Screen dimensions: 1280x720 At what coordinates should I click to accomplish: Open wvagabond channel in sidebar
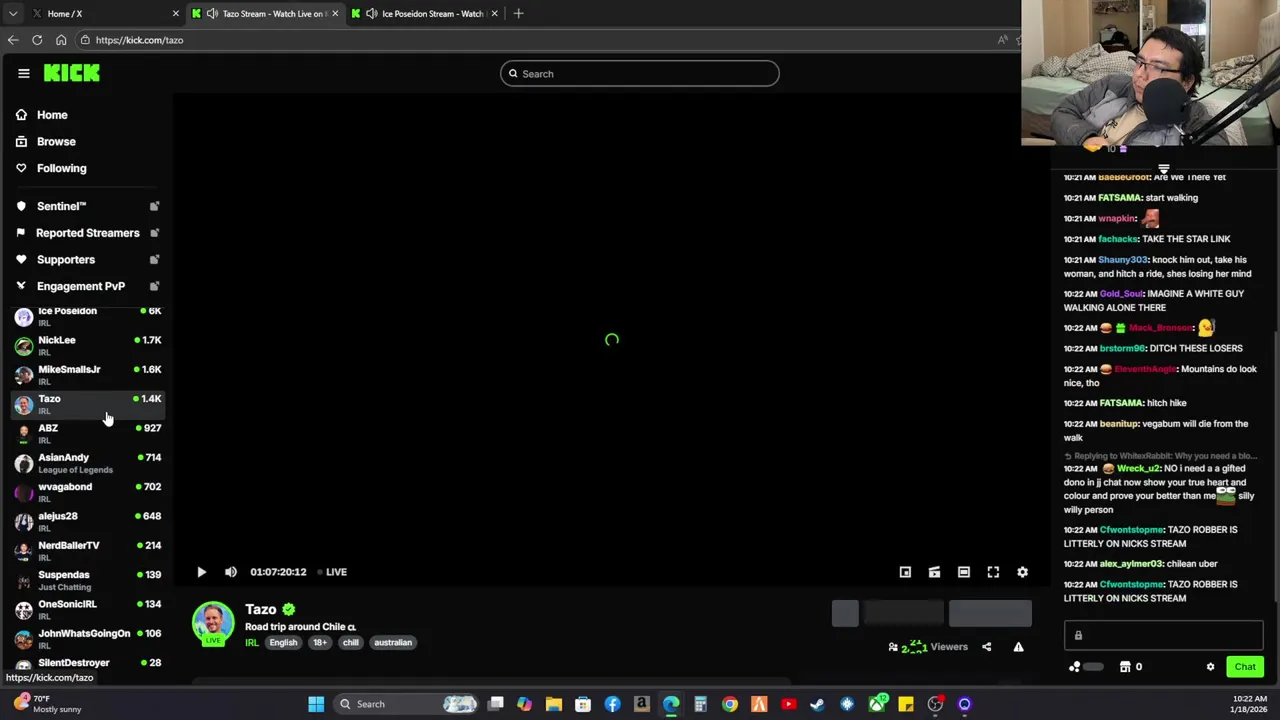click(x=88, y=492)
